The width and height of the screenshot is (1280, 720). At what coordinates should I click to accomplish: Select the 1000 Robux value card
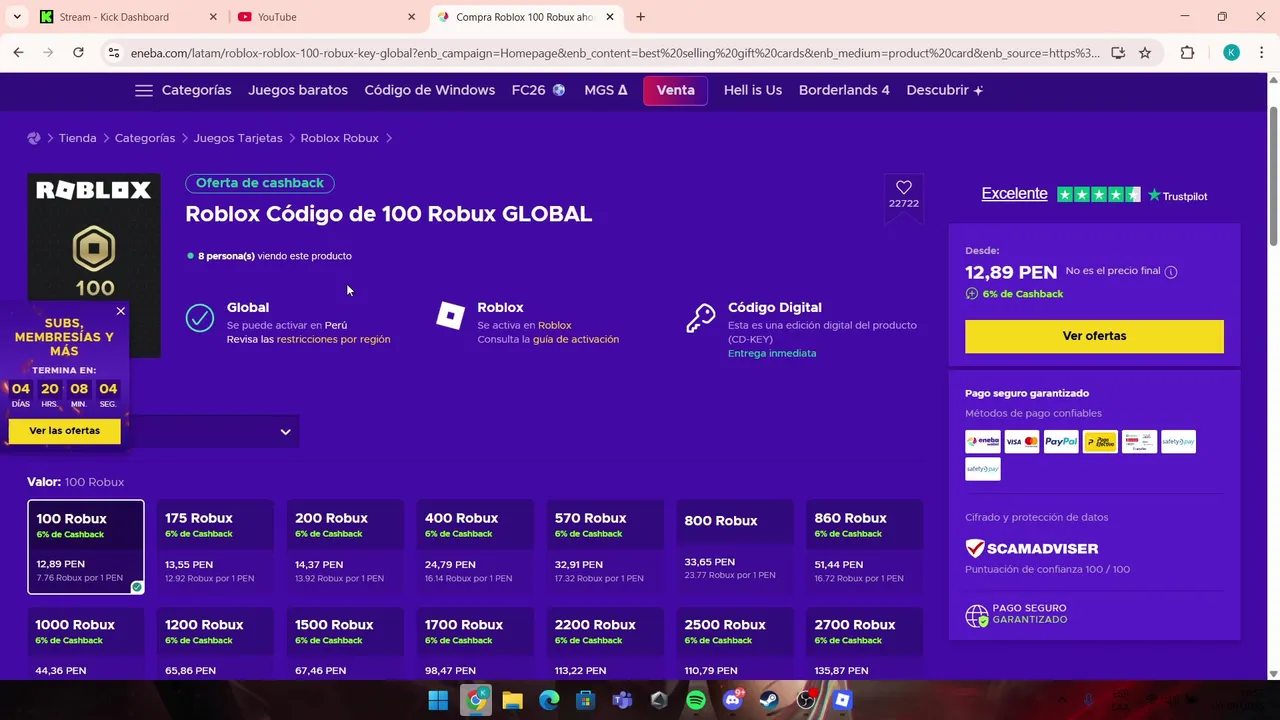click(x=86, y=644)
